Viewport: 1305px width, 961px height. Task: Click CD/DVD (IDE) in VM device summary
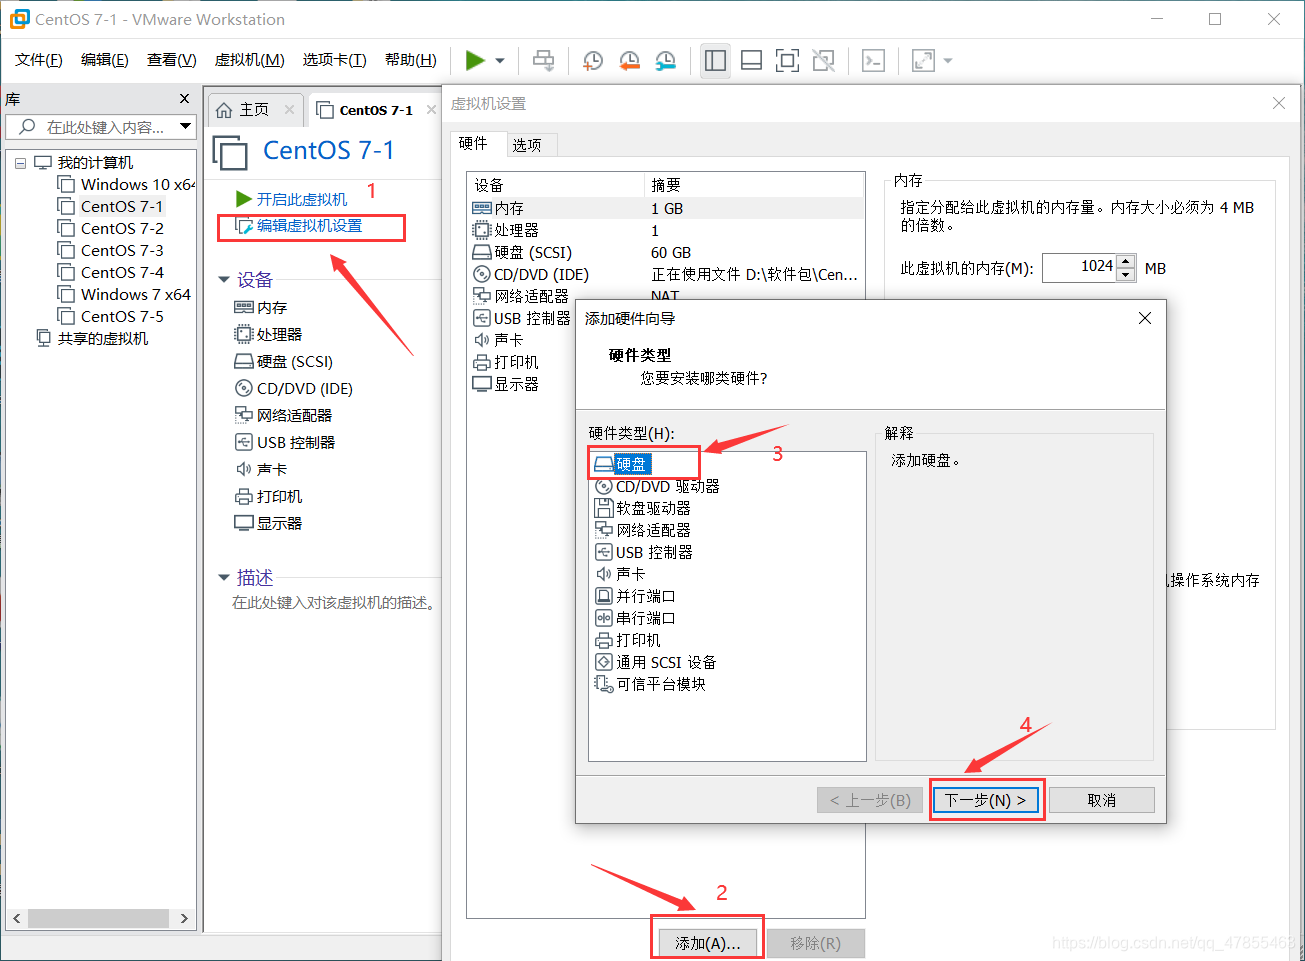[x=294, y=388]
